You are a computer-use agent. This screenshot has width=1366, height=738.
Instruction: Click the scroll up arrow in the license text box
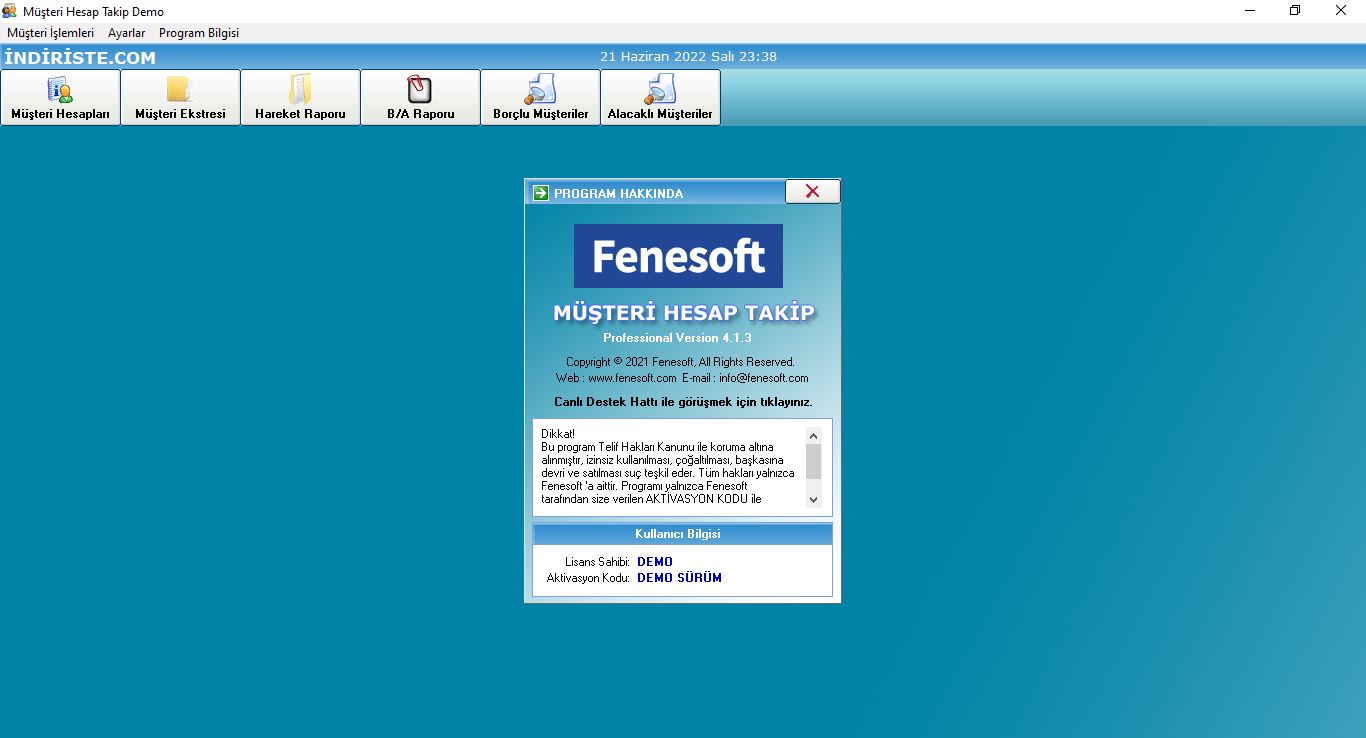click(813, 435)
